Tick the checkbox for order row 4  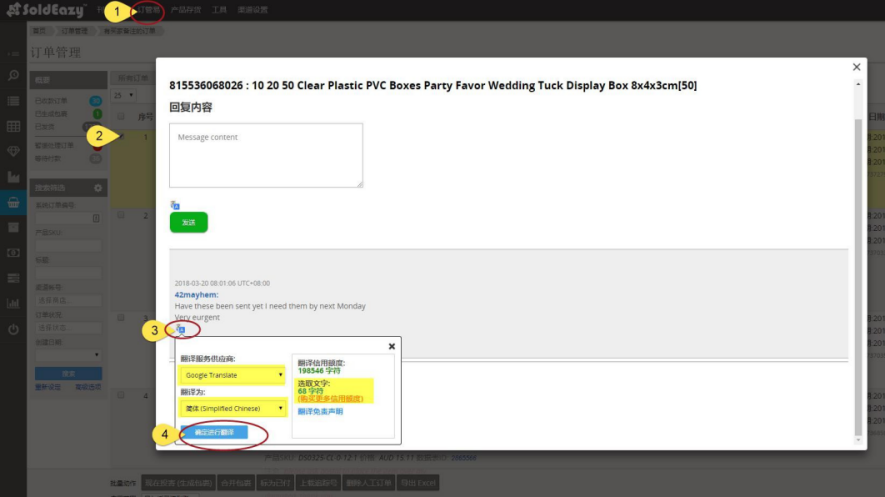click(x=121, y=395)
